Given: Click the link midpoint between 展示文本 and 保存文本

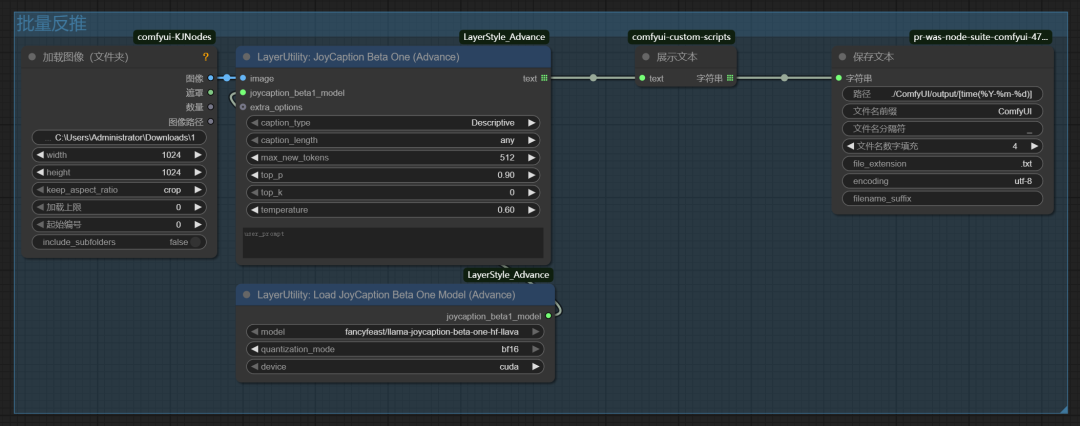Looking at the screenshot, I should coord(784,78).
